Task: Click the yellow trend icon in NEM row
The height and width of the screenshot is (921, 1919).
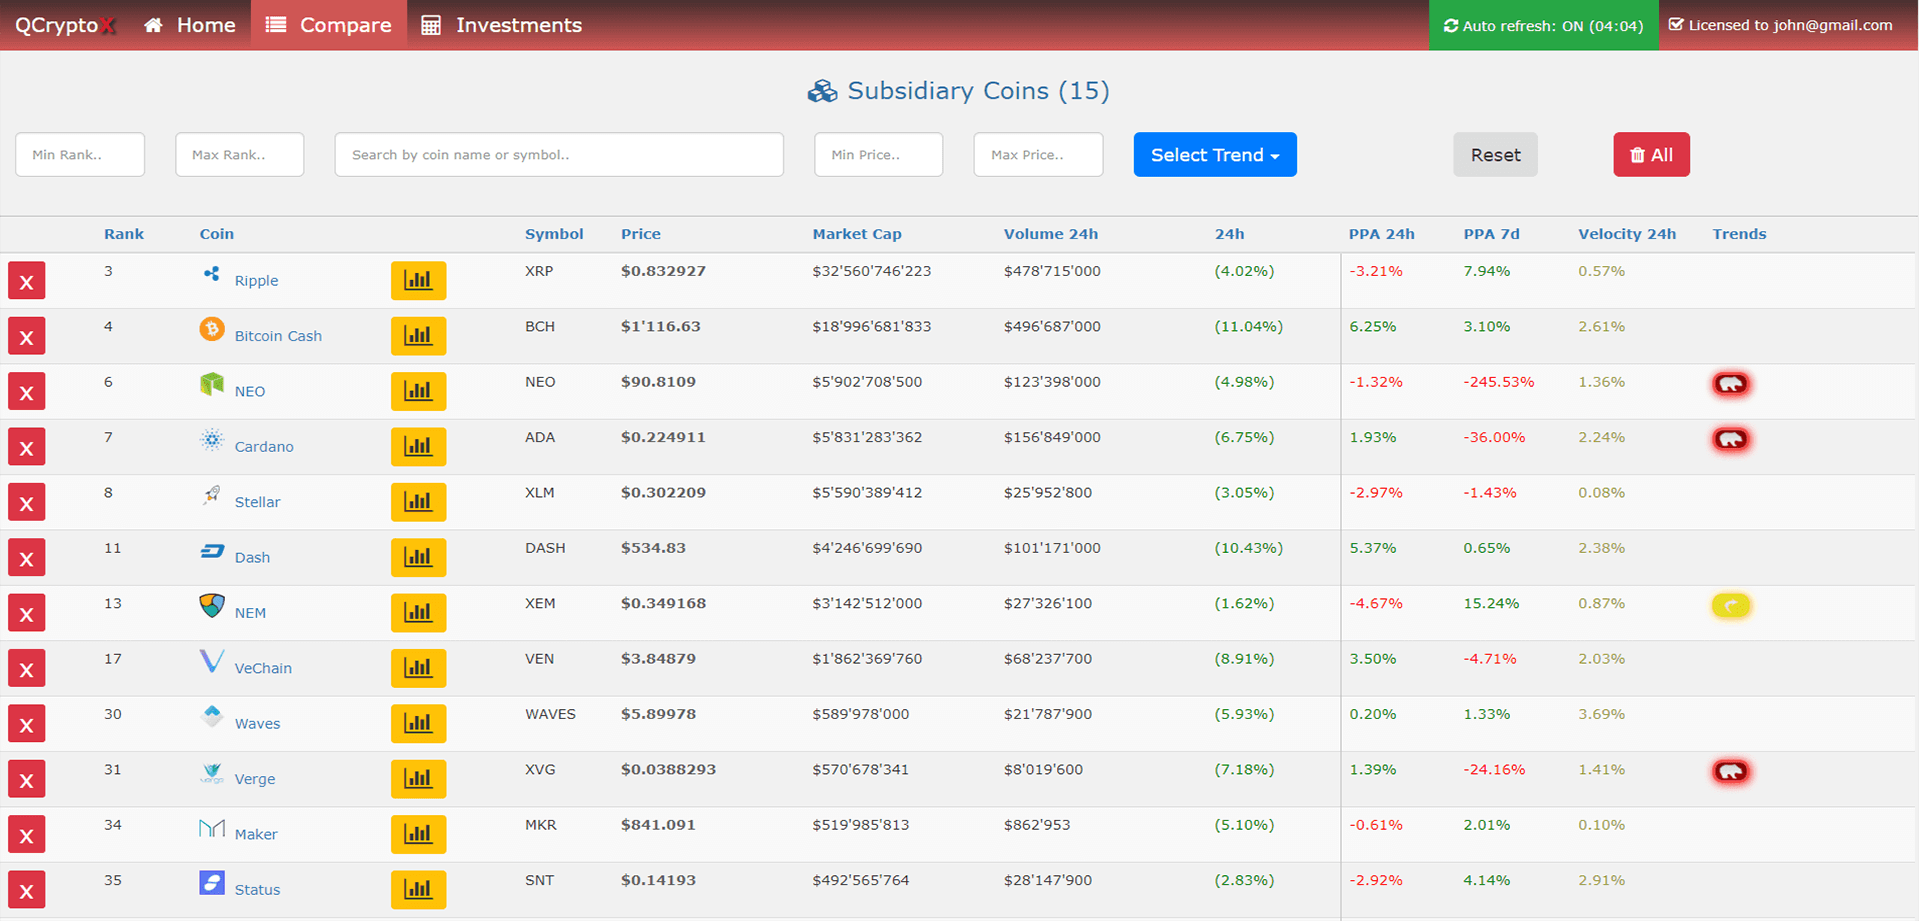Action: pyautogui.click(x=1731, y=605)
